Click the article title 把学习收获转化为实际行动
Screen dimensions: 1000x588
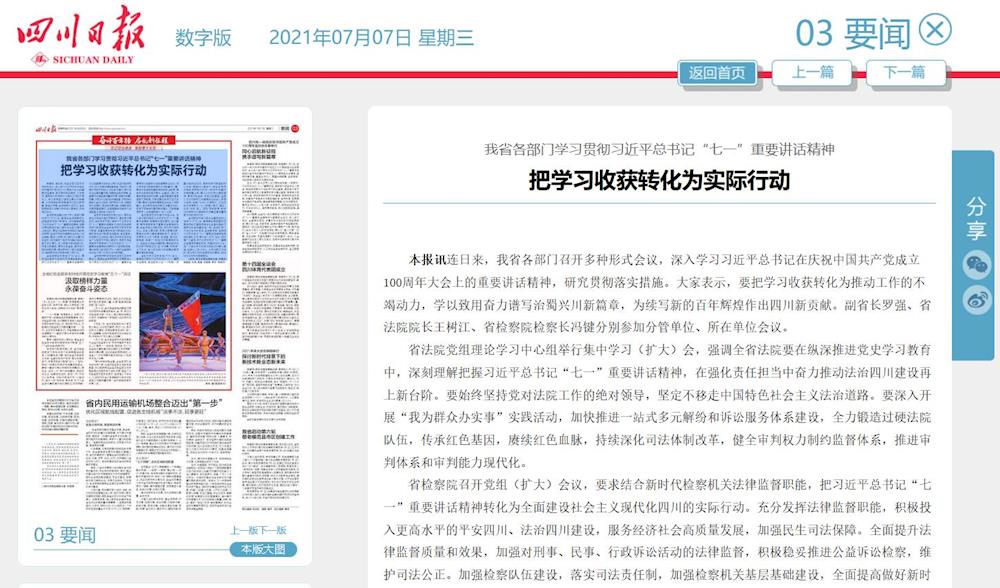point(659,180)
